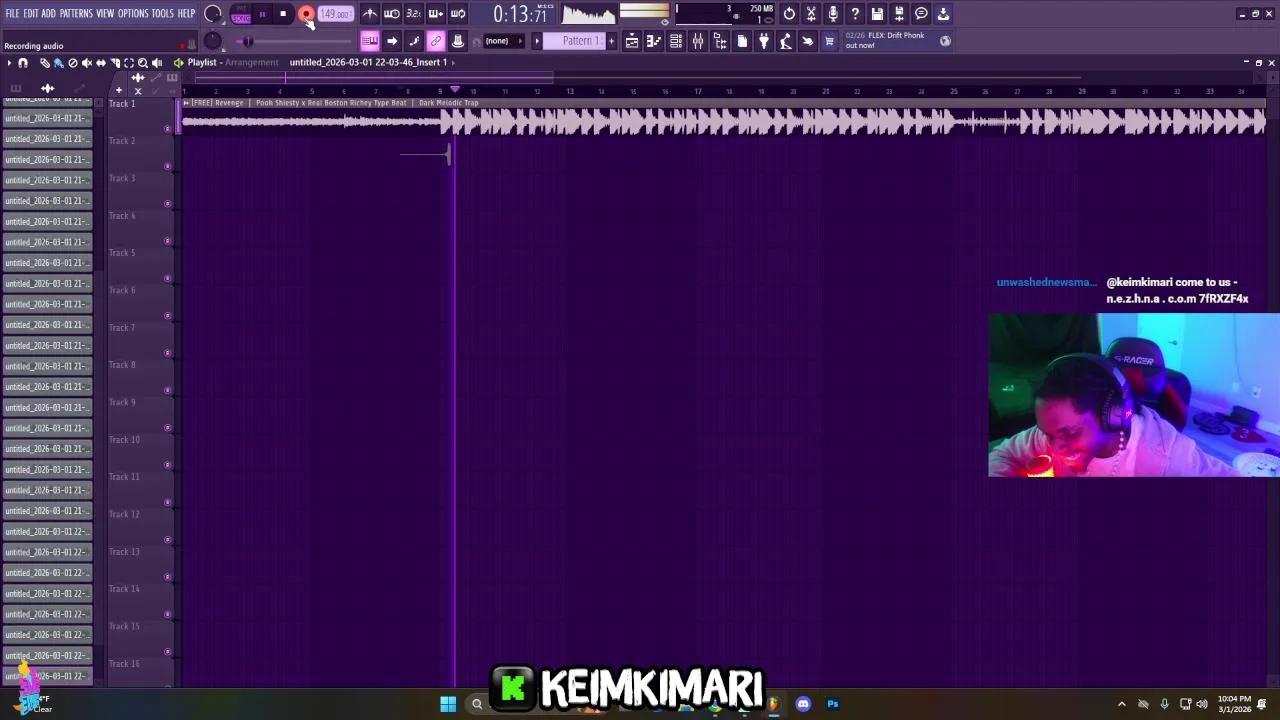Click the globe online news icon

point(945,41)
